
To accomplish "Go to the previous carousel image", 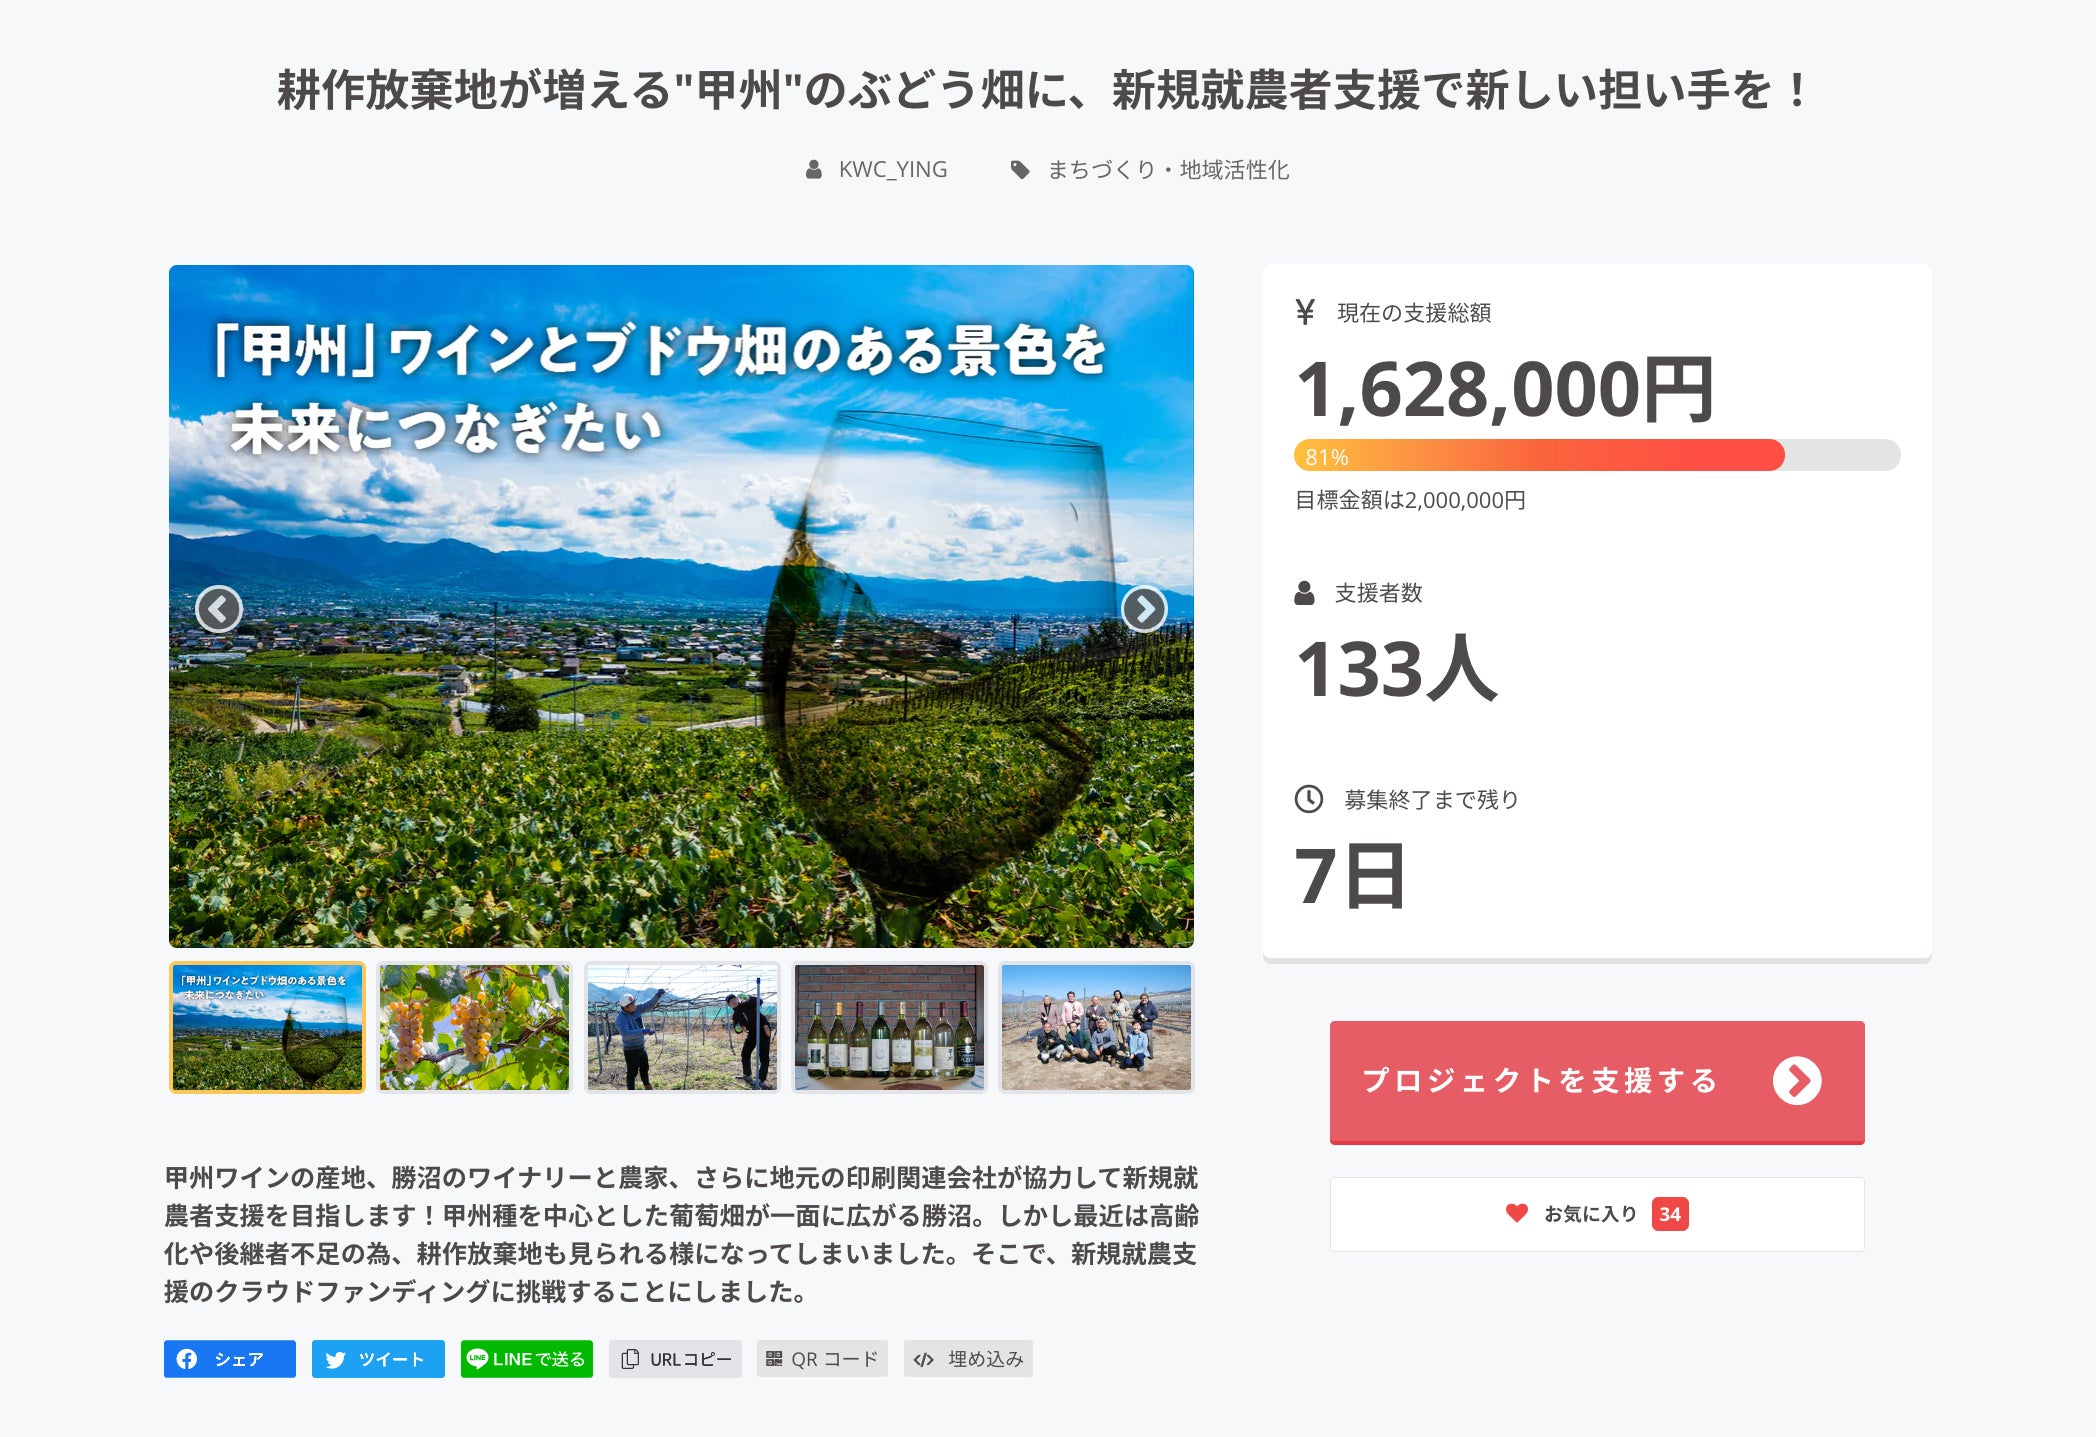I will (x=219, y=608).
